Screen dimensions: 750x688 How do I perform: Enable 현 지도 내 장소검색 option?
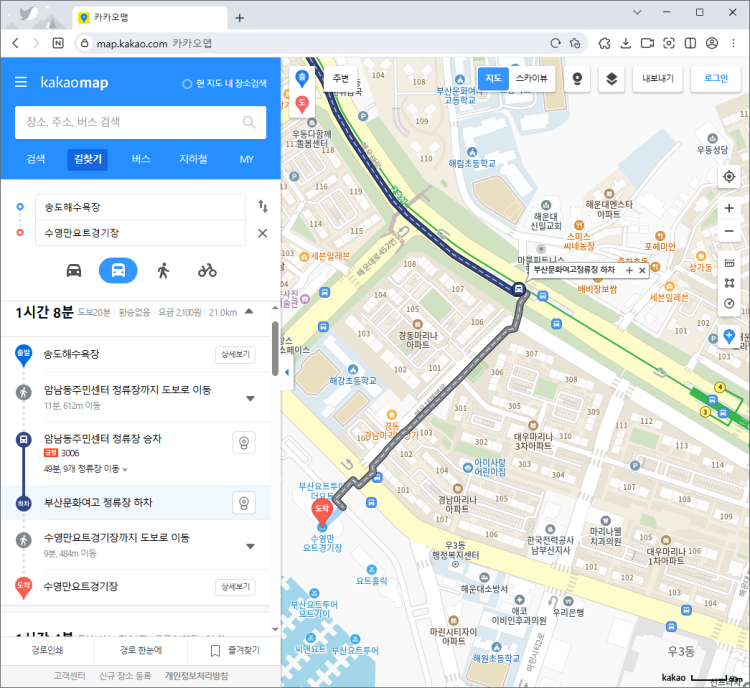(187, 83)
